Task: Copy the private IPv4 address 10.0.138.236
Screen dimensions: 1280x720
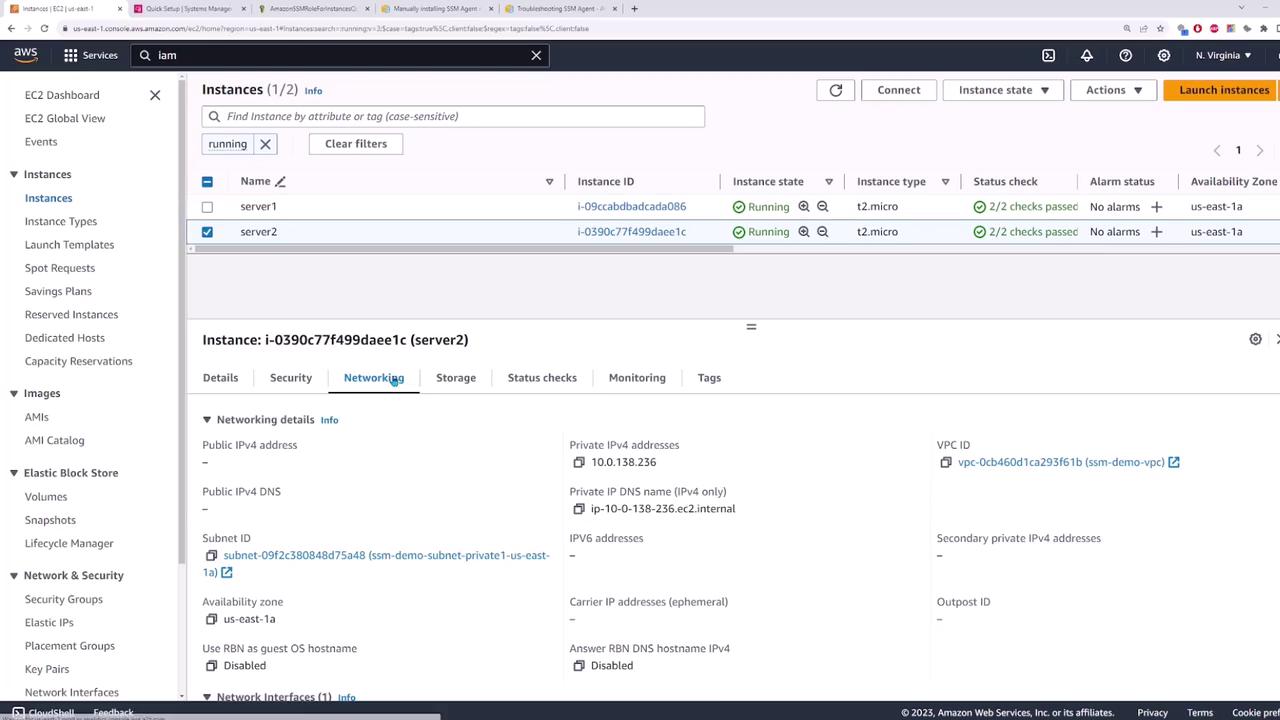Action: 578,462
